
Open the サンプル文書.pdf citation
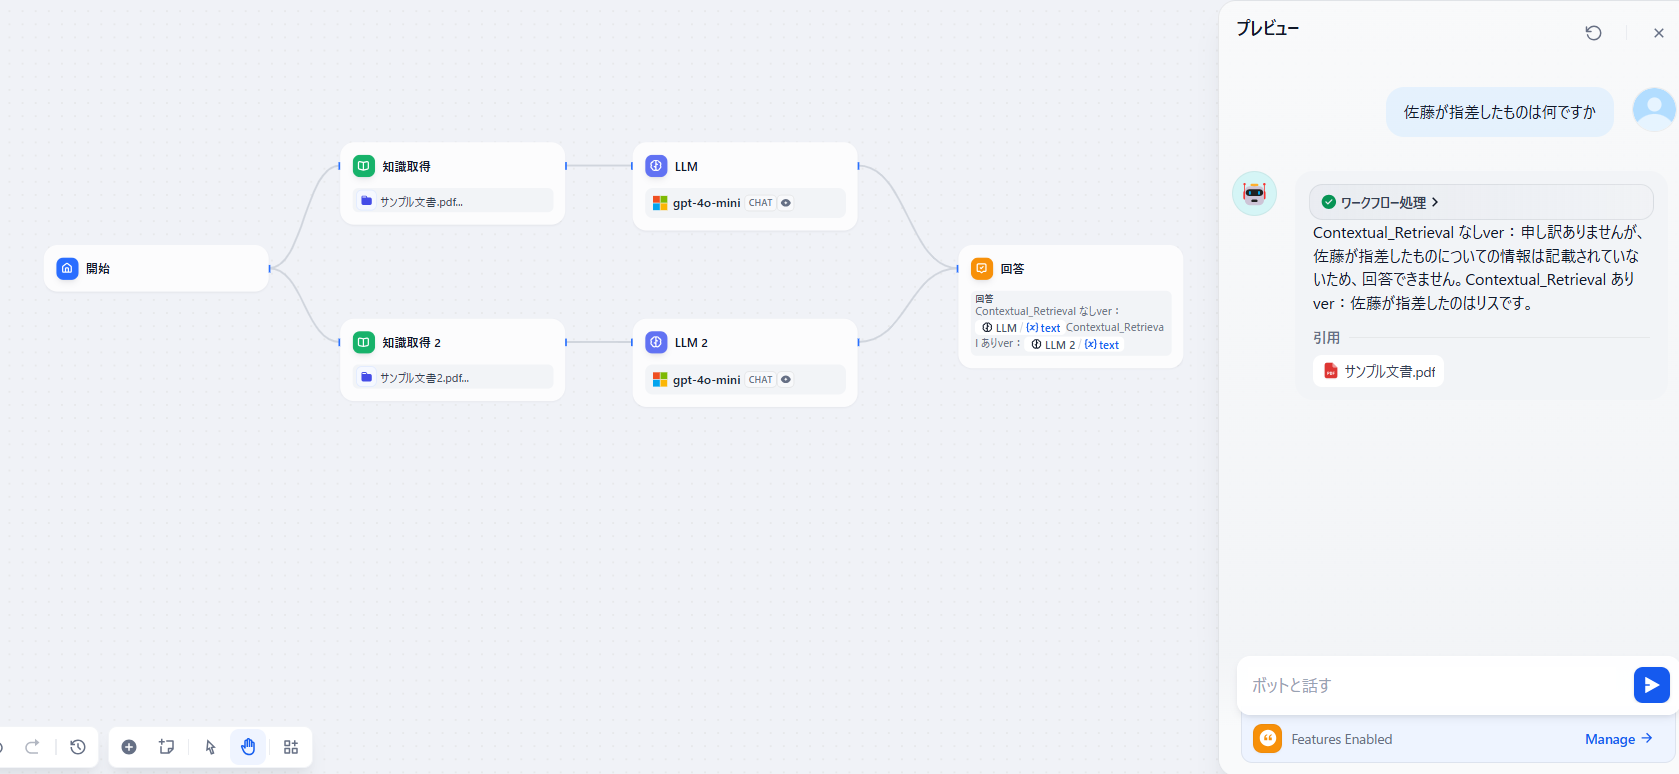click(x=1378, y=371)
